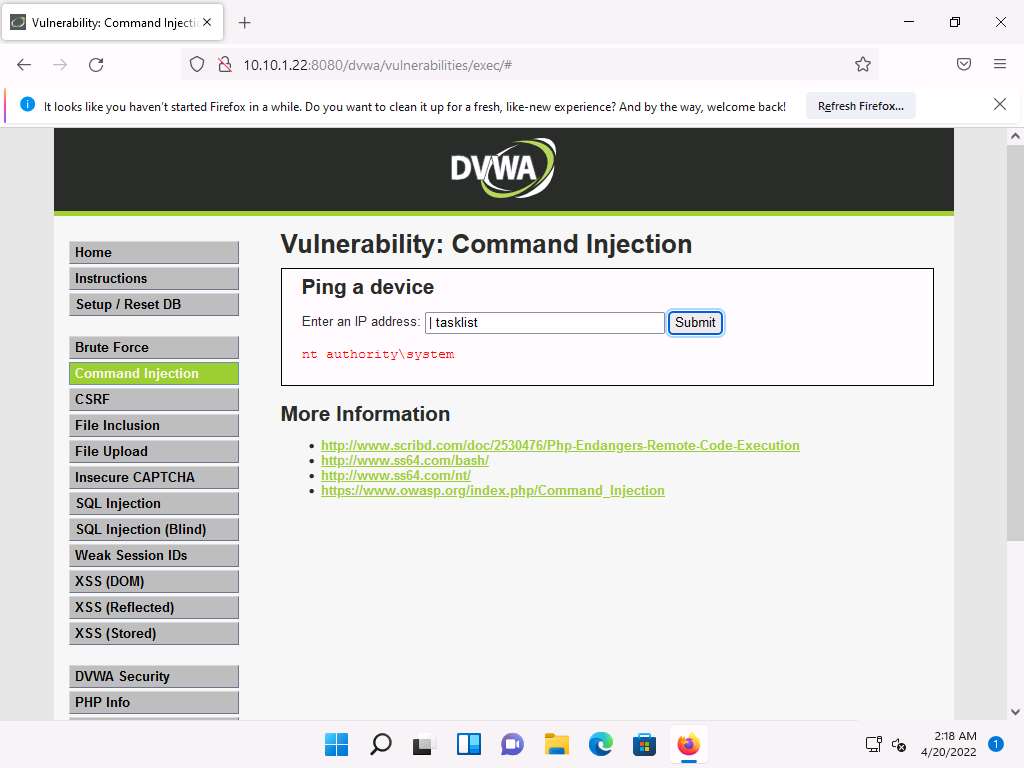Open the ss64.com/bash link
1024x768 pixels.
[404, 460]
